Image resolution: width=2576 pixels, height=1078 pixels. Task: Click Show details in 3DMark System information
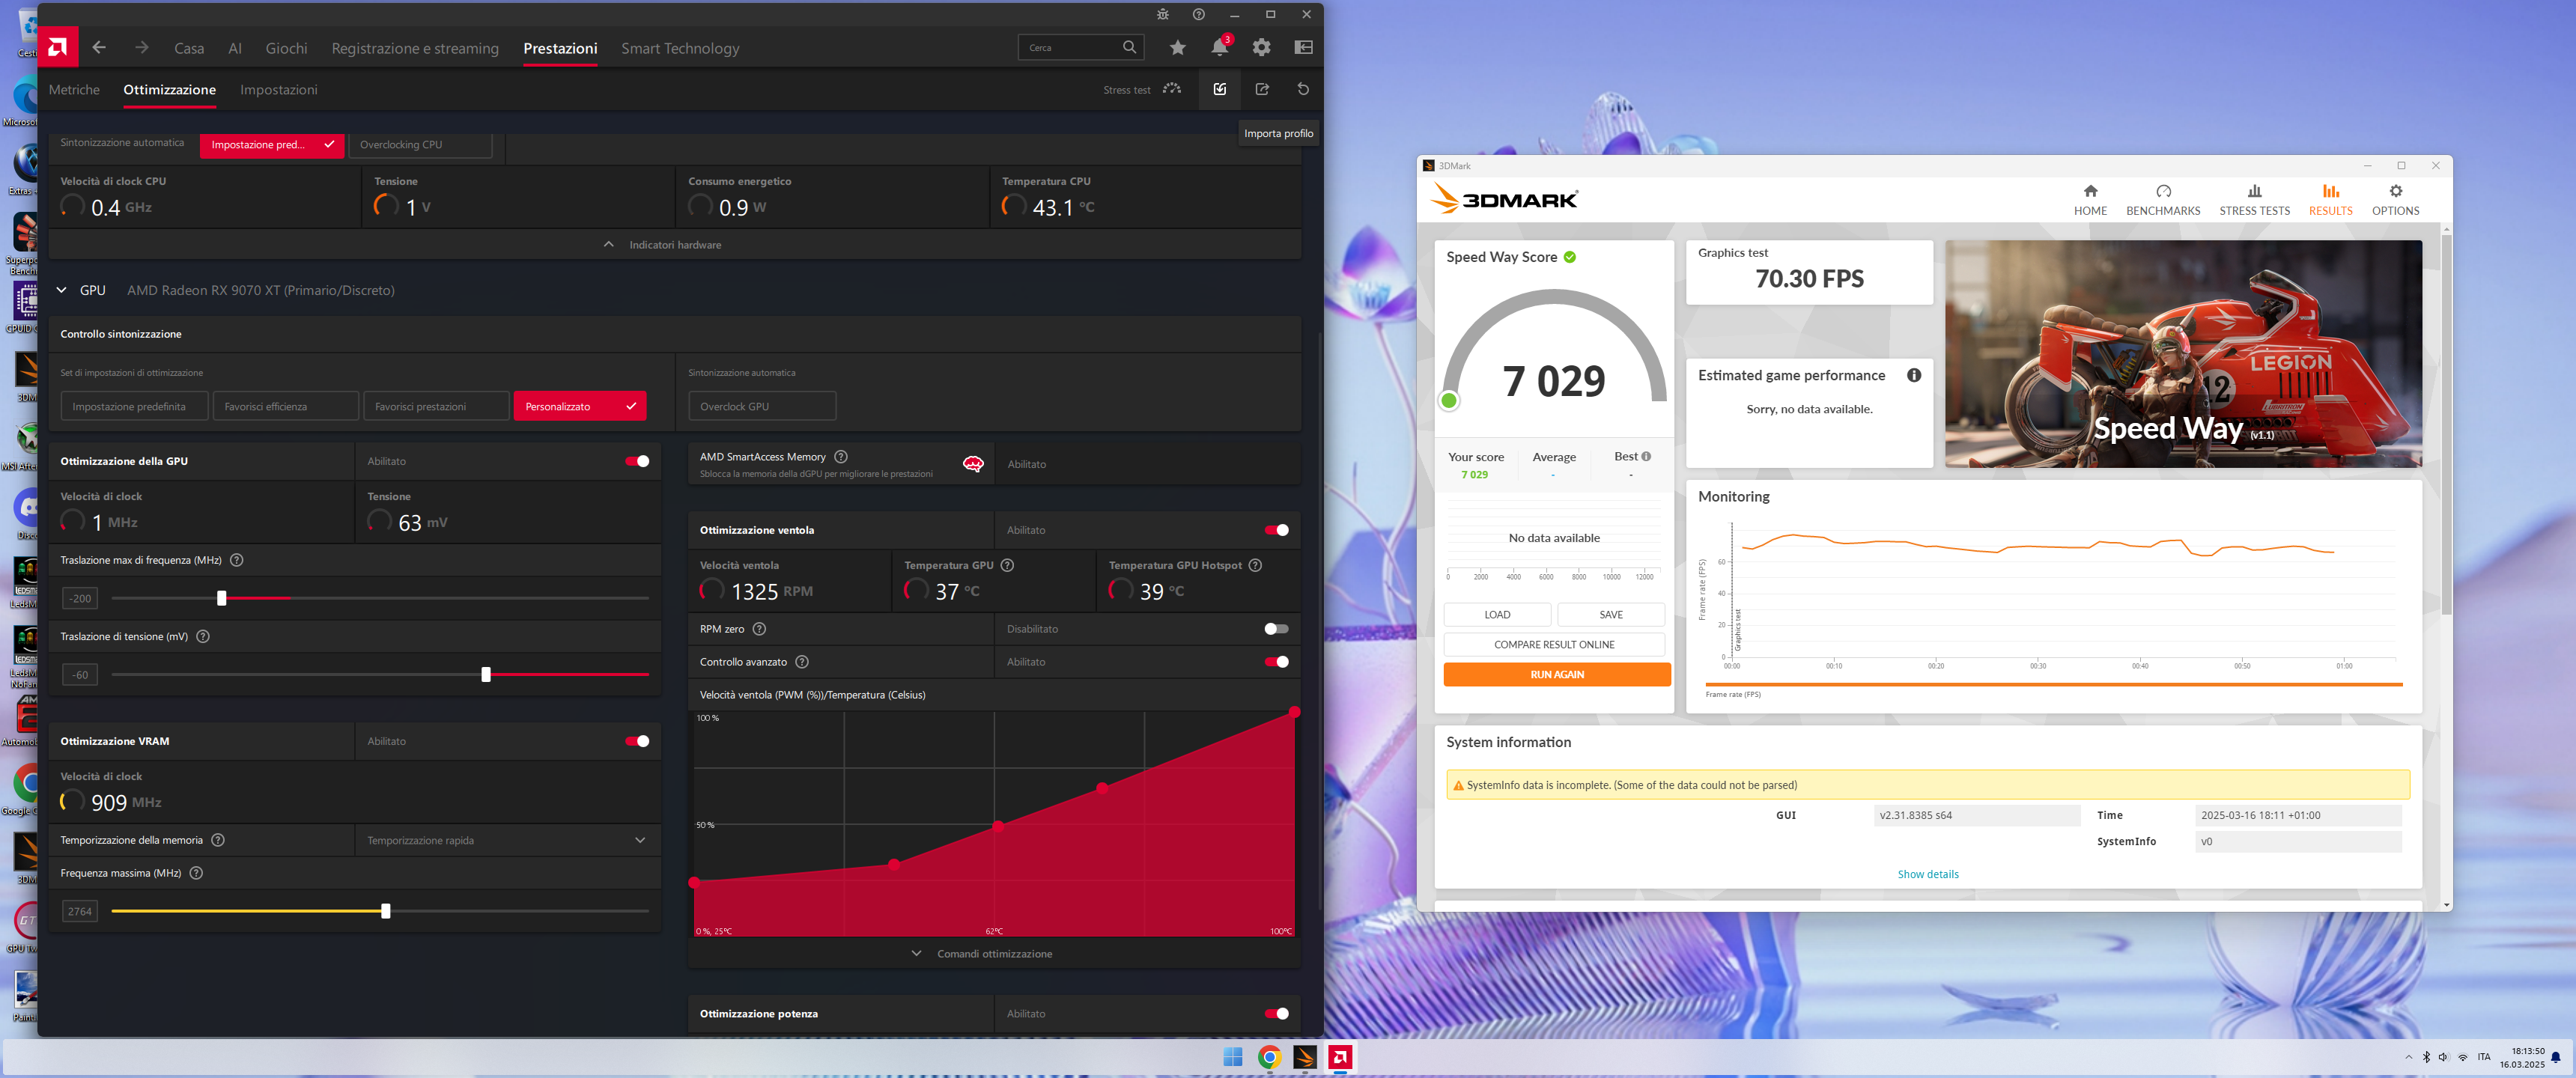tap(1927, 874)
